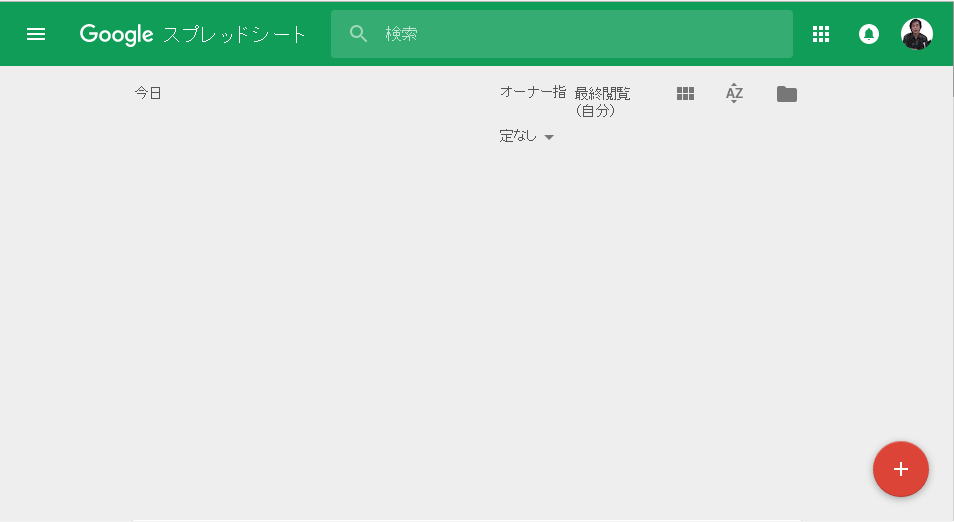Image resolution: width=954 pixels, height=522 pixels.
Task: Click the search magnifier icon
Action: pyautogui.click(x=358, y=34)
